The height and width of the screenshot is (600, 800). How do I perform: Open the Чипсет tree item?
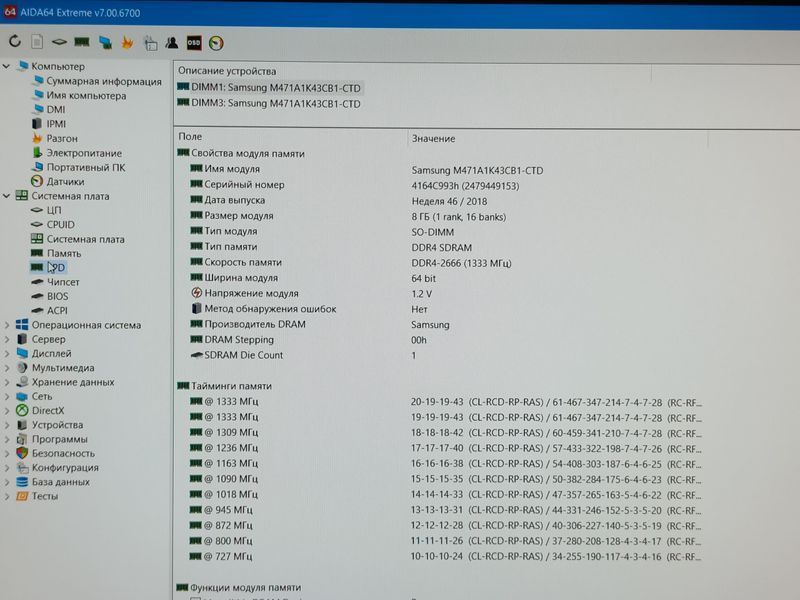tap(55, 282)
